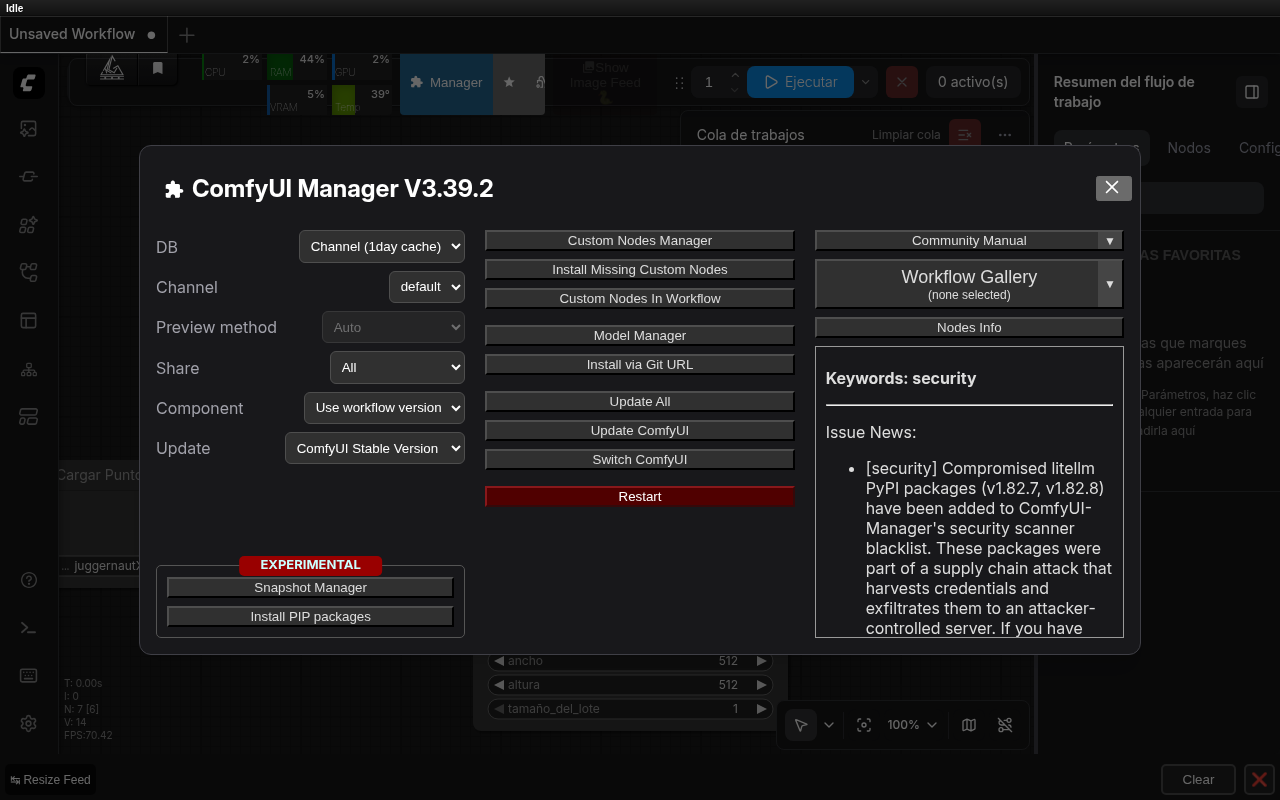Click the red cancel X button beside Ejecutar
This screenshot has height=800, width=1280.
coord(902,82)
